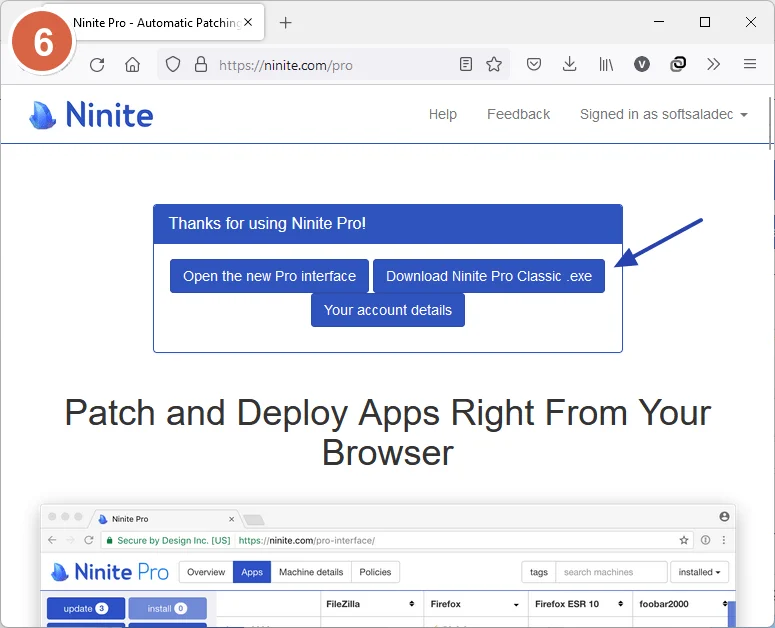Expand the Signed in as softsaladec menu
The height and width of the screenshot is (628, 775).
click(x=663, y=114)
